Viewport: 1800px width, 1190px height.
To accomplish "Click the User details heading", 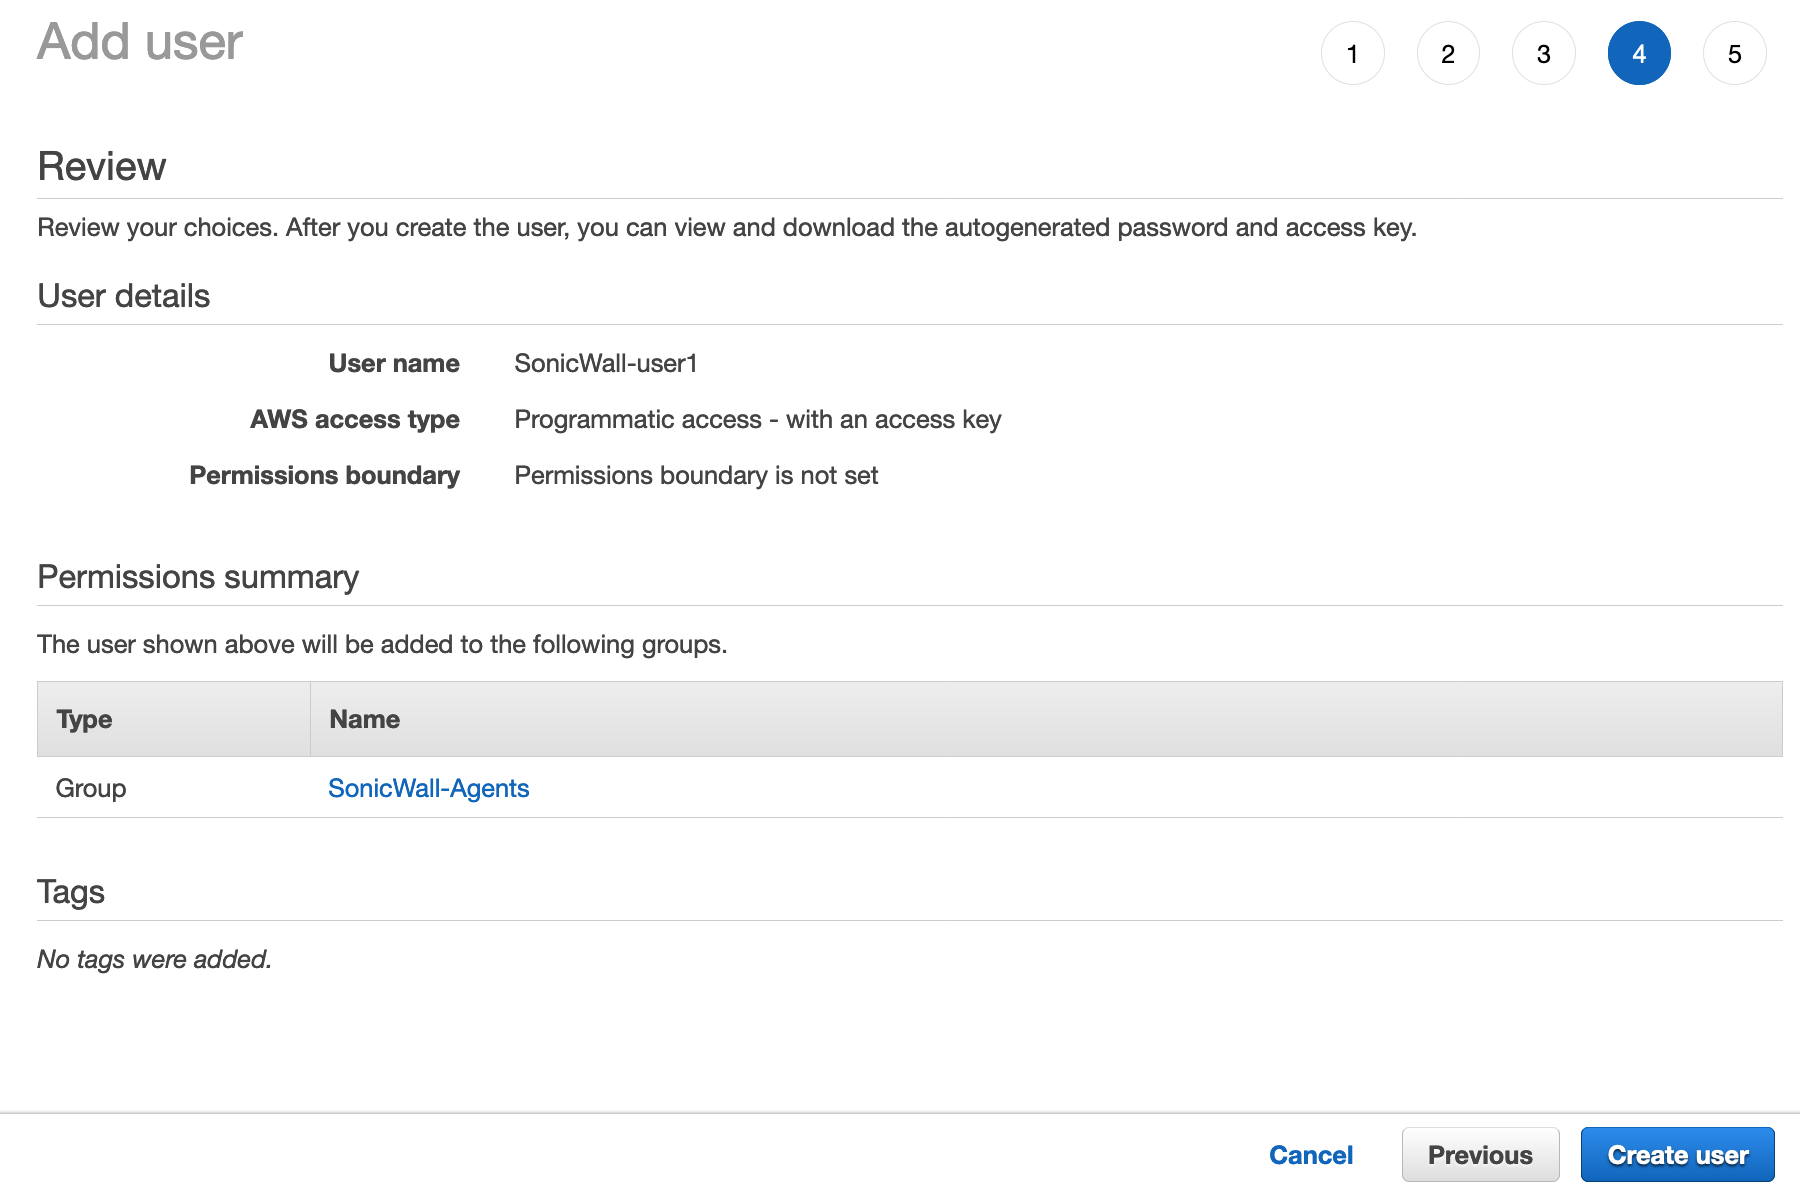I will click(x=124, y=296).
